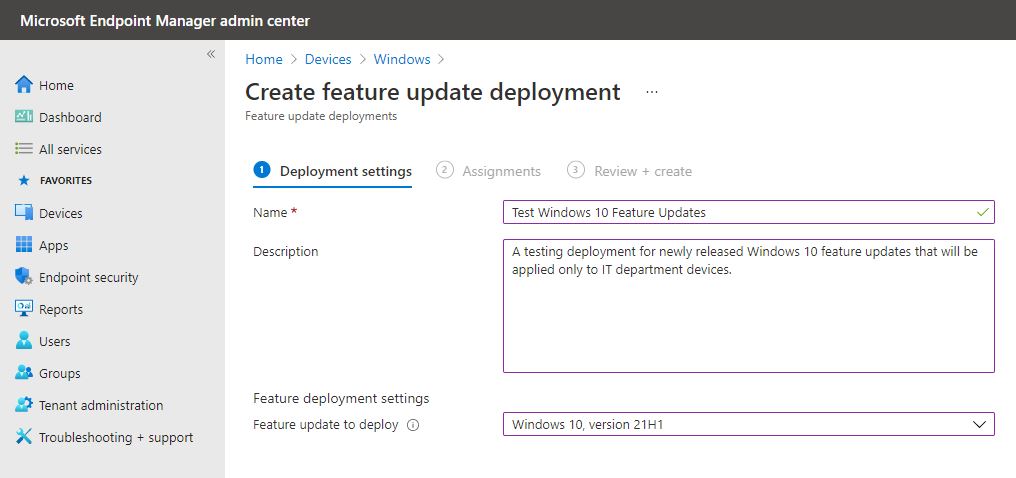This screenshot has width=1016, height=478.
Task: Click the Groups people icon
Action: pos(24,372)
